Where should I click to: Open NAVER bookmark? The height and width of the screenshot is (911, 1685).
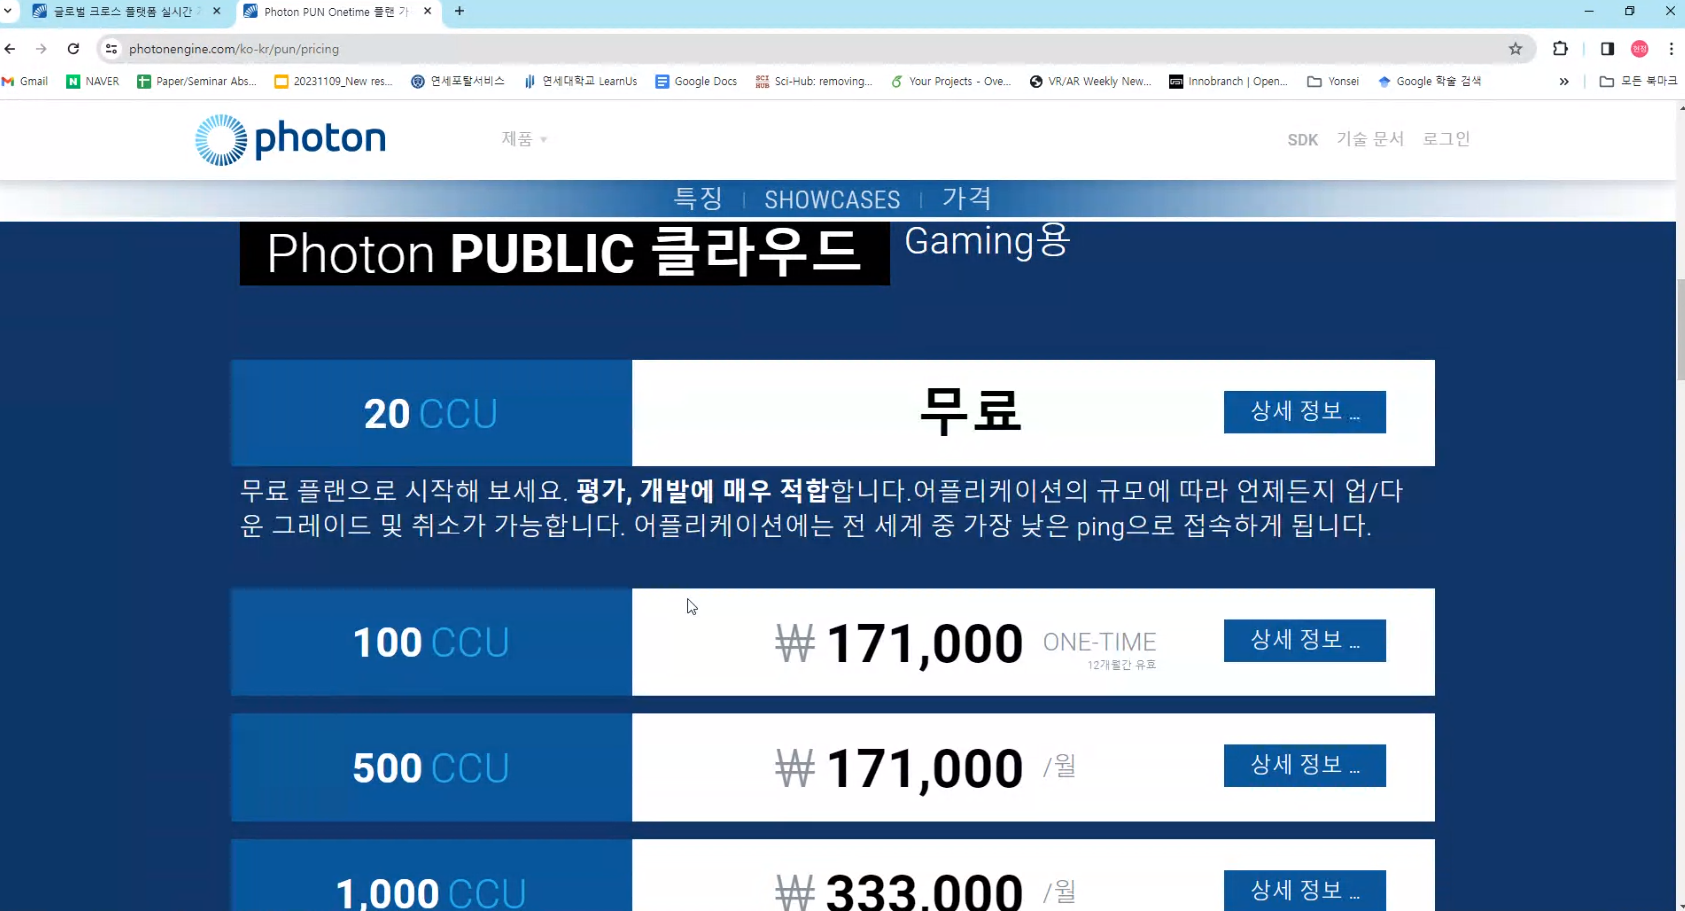click(x=92, y=81)
